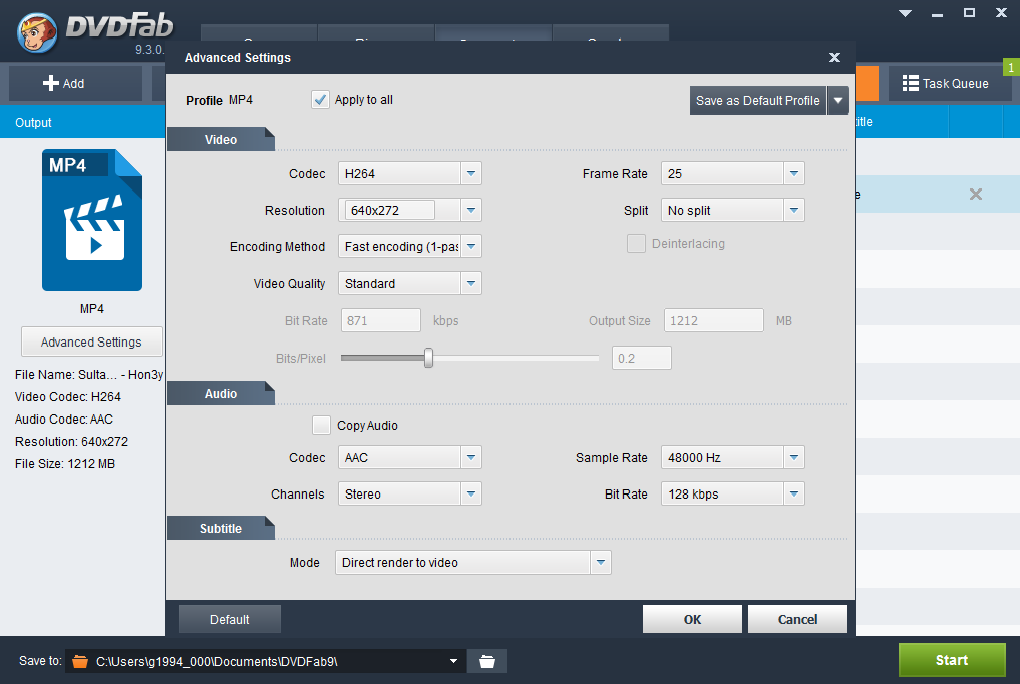Open the Save as Default Profile arrow menu

[838, 100]
